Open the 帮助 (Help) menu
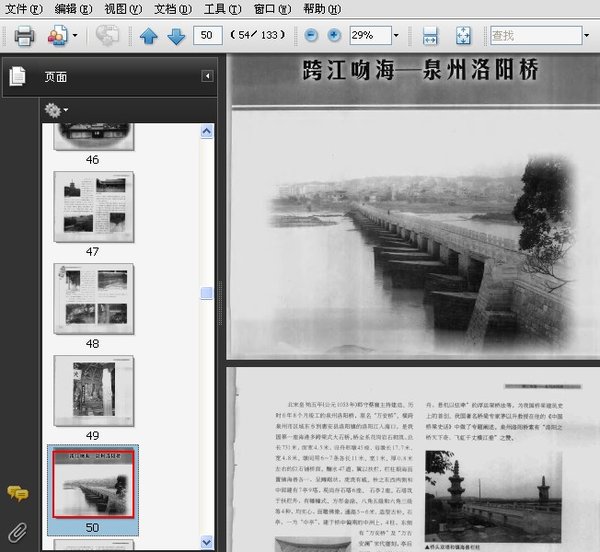The height and width of the screenshot is (552, 600). tap(320, 8)
